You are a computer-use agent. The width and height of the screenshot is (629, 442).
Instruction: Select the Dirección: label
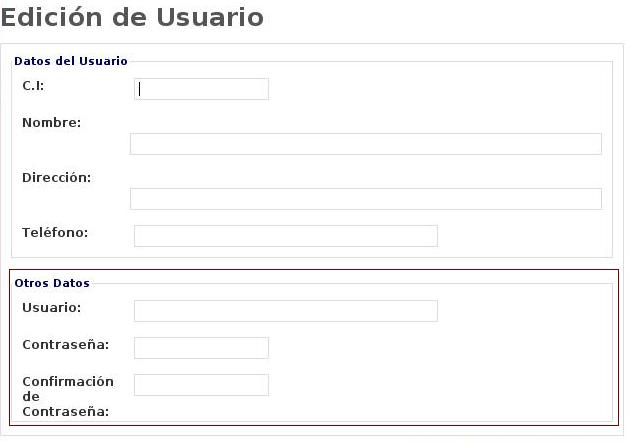[56, 178]
